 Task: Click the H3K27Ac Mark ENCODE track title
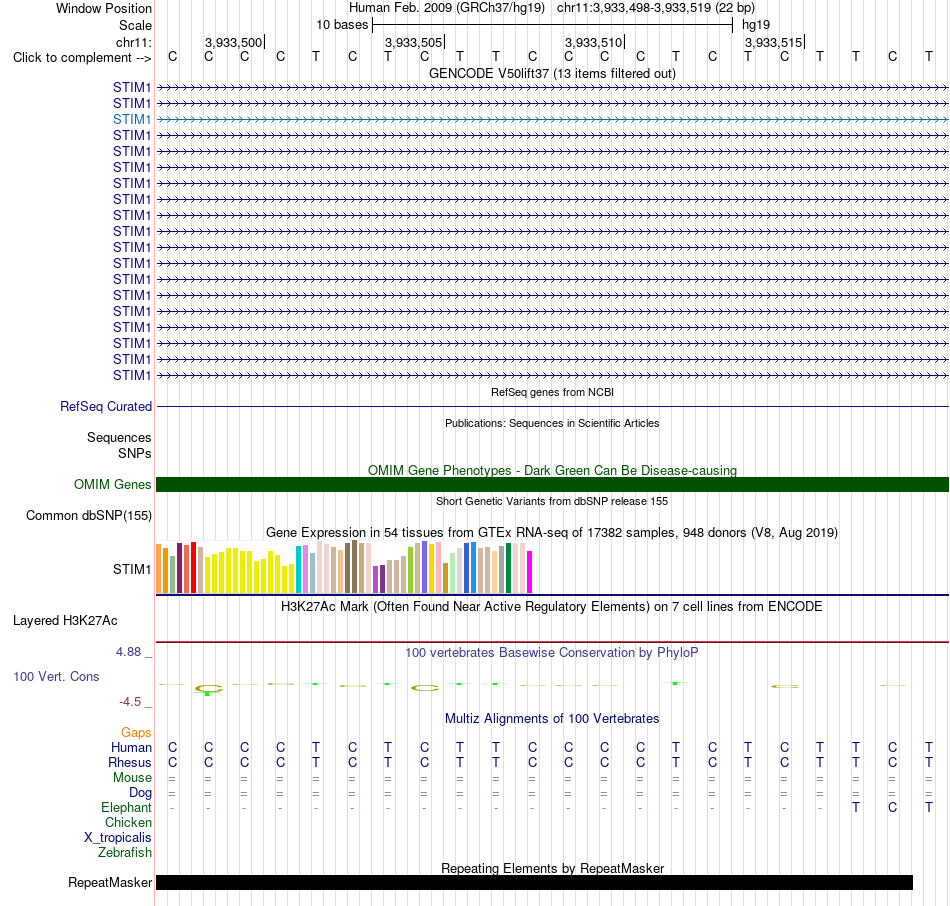pos(552,607)
